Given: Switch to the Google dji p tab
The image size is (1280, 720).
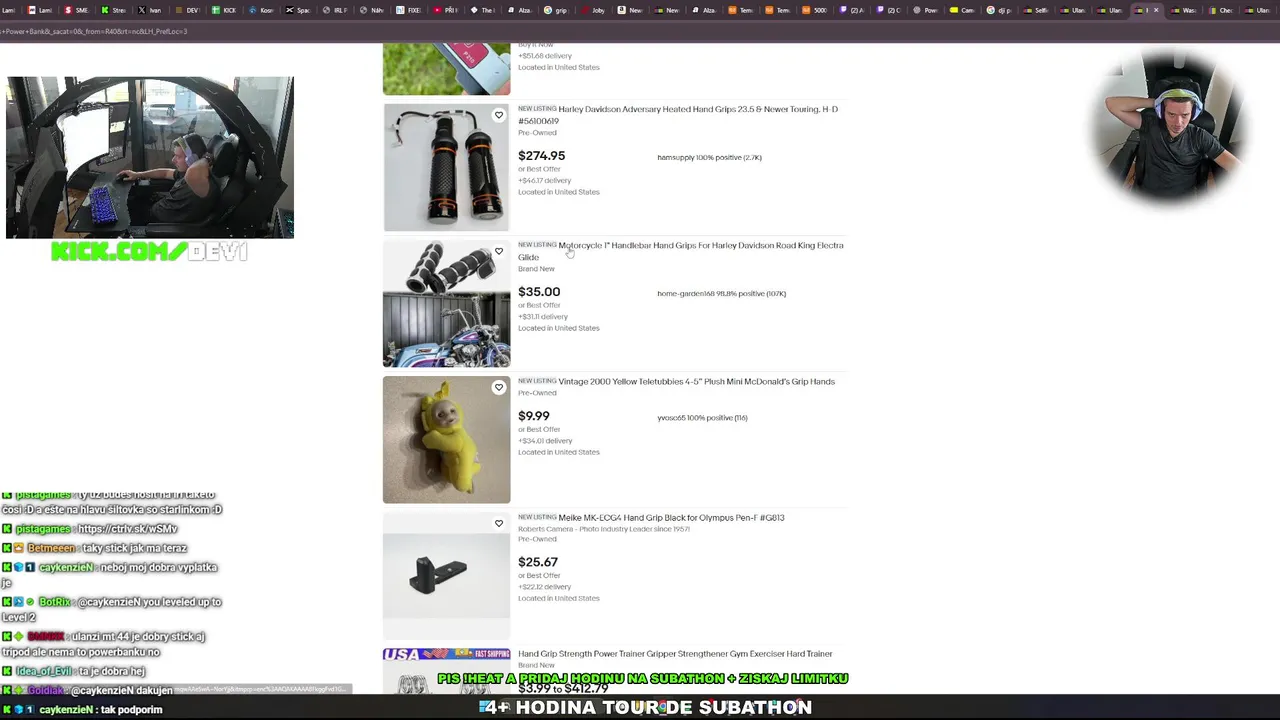Looking at the screenshot, I should [1000, 10].
